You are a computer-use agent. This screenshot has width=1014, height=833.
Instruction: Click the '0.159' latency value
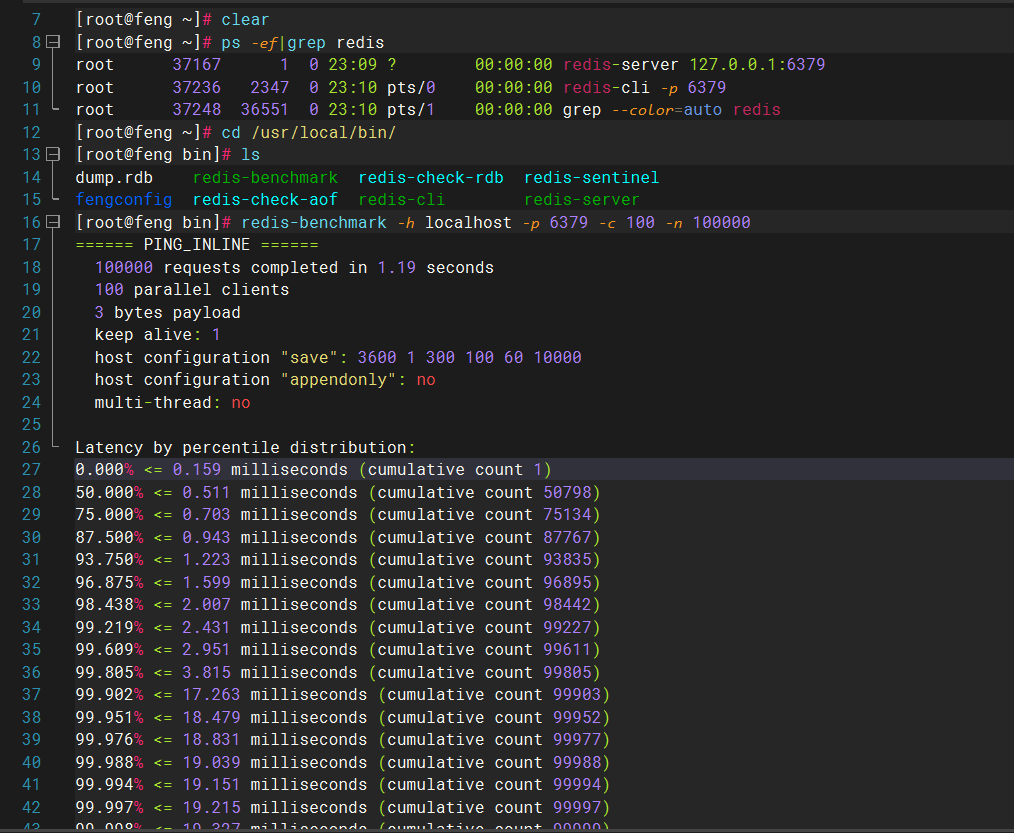point(197,470)
